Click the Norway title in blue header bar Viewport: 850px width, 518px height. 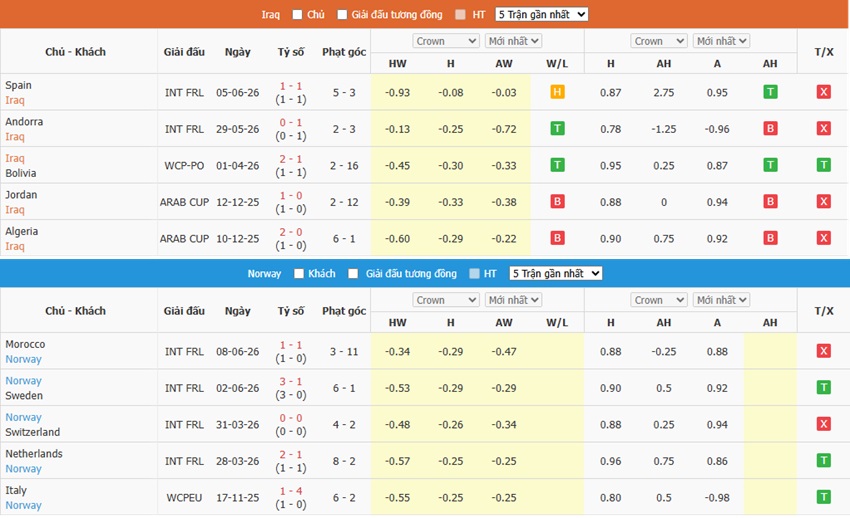point(264,274)
